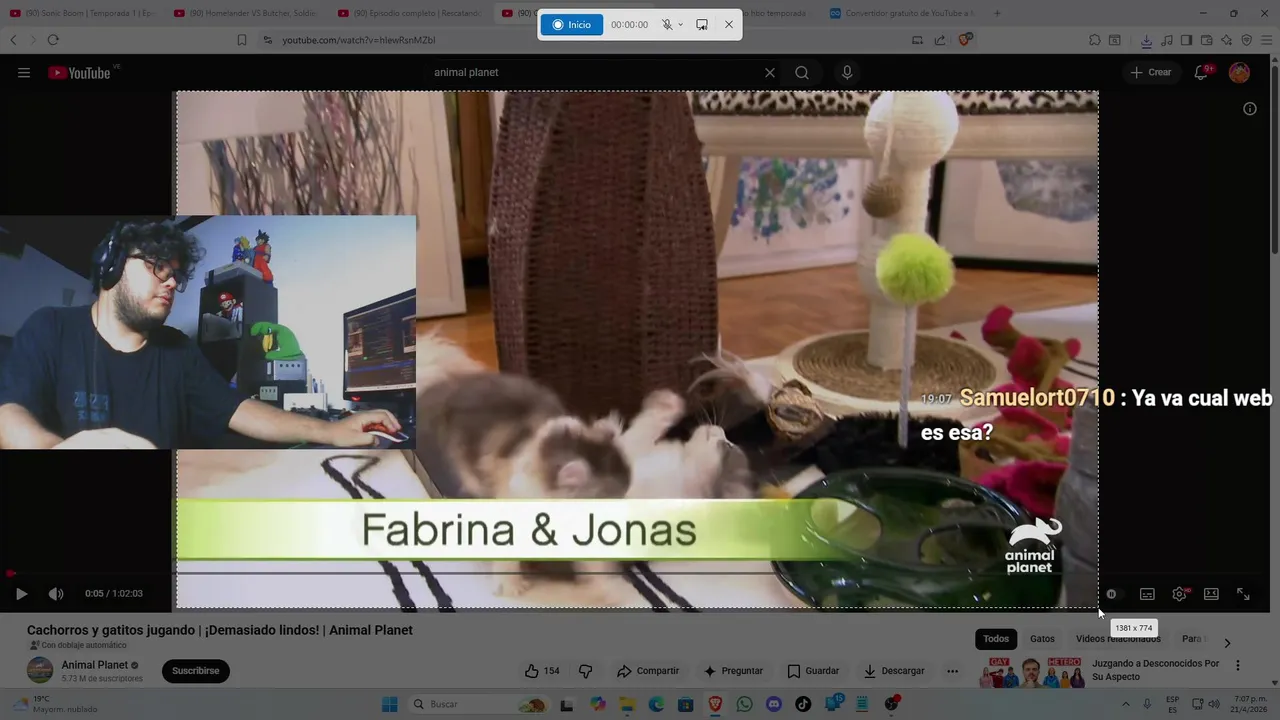
Task: Open more actions ellipsis beside Descargar
Action: click(x=953, y=671)
